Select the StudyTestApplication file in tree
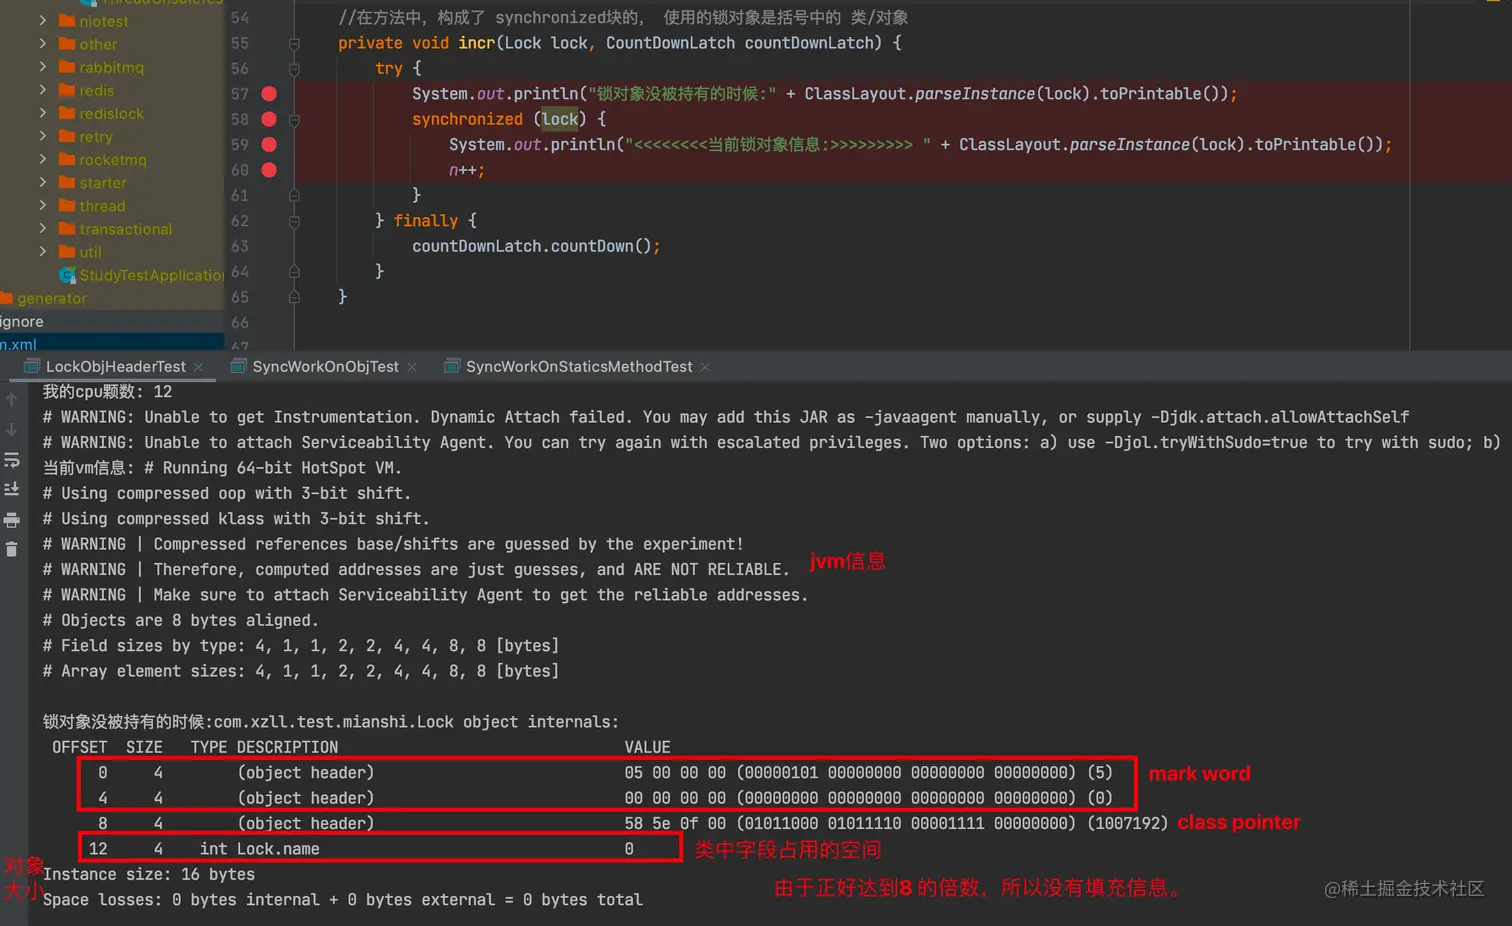 [x=152, y=275]
